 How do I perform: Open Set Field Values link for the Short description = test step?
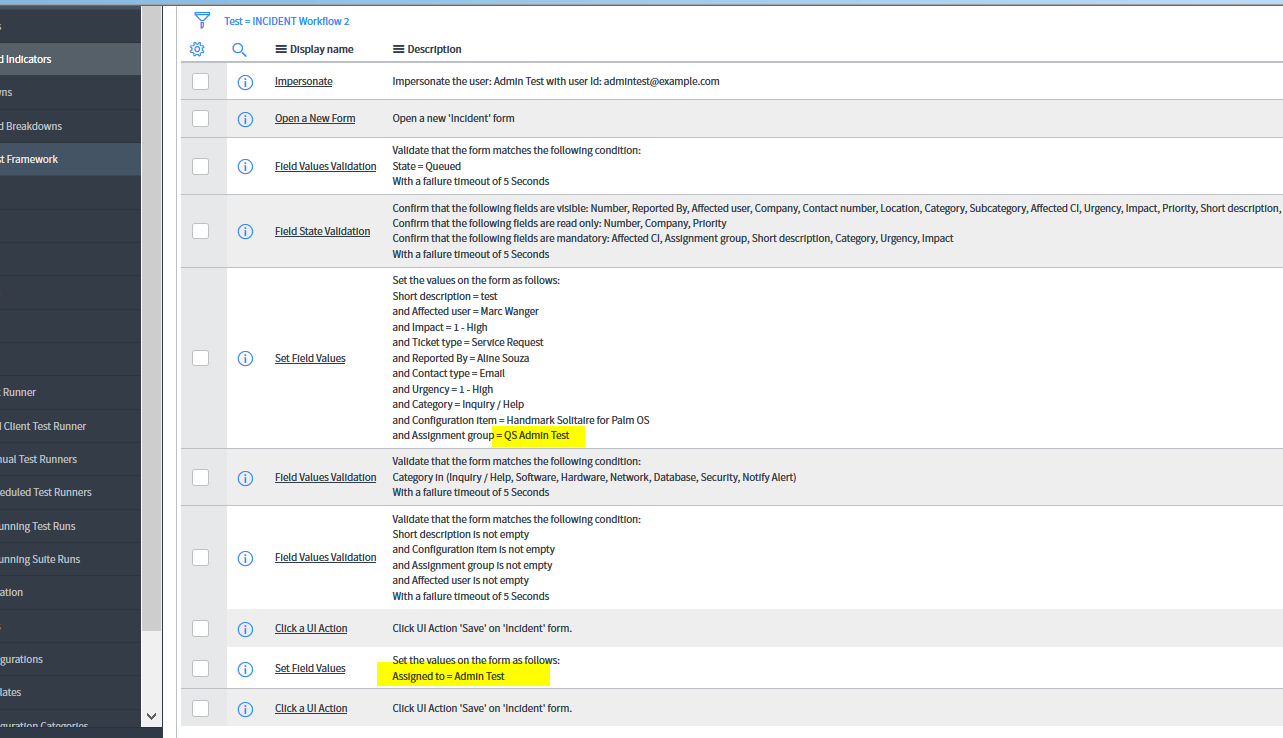[310, 358]
